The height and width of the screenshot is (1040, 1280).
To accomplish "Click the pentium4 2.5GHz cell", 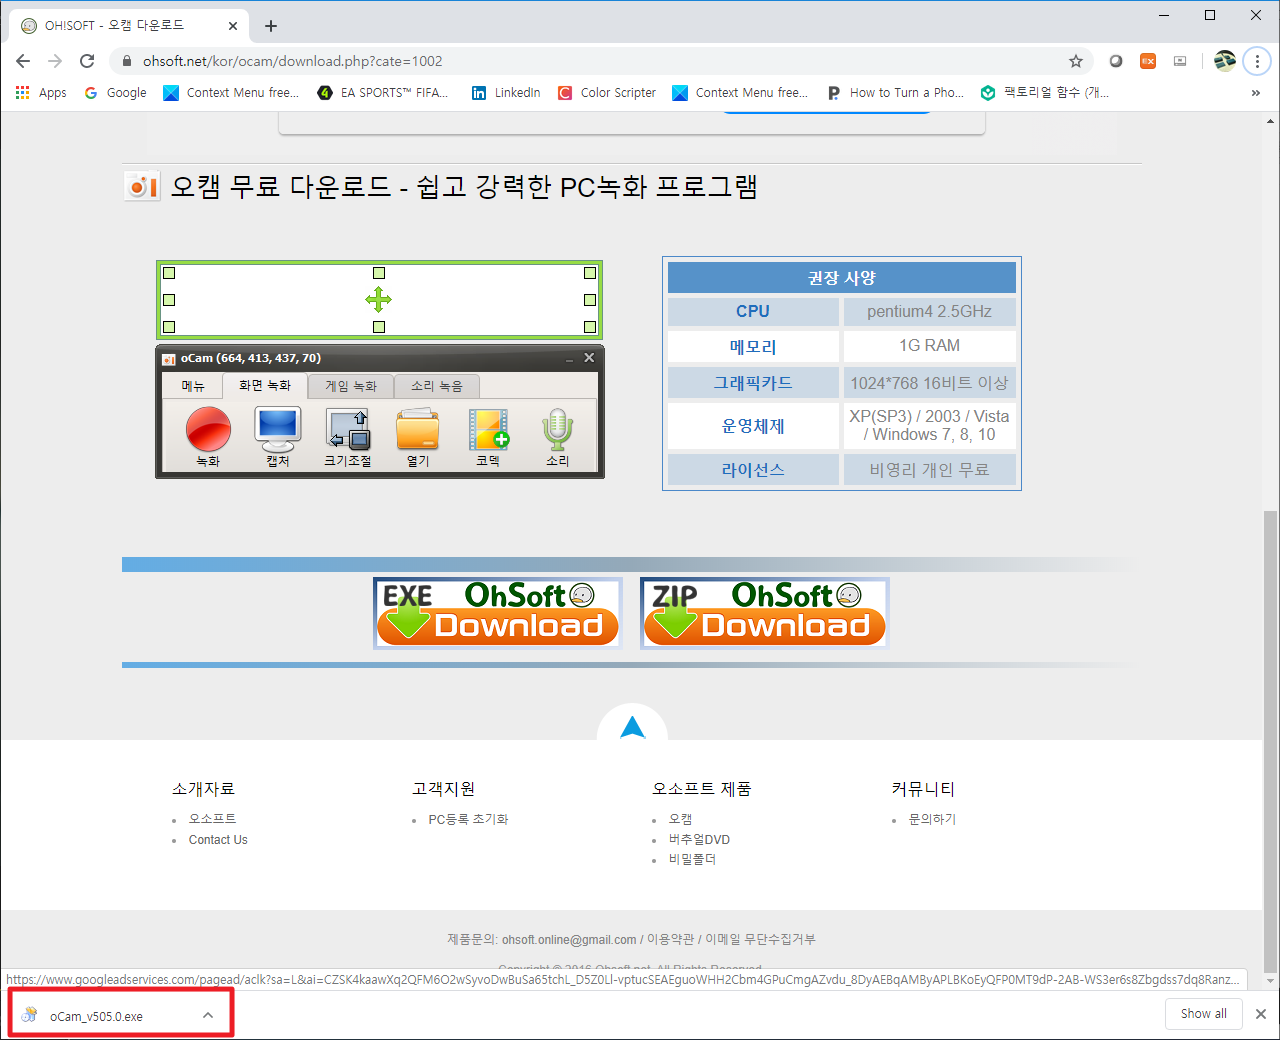I will [929, 311].
